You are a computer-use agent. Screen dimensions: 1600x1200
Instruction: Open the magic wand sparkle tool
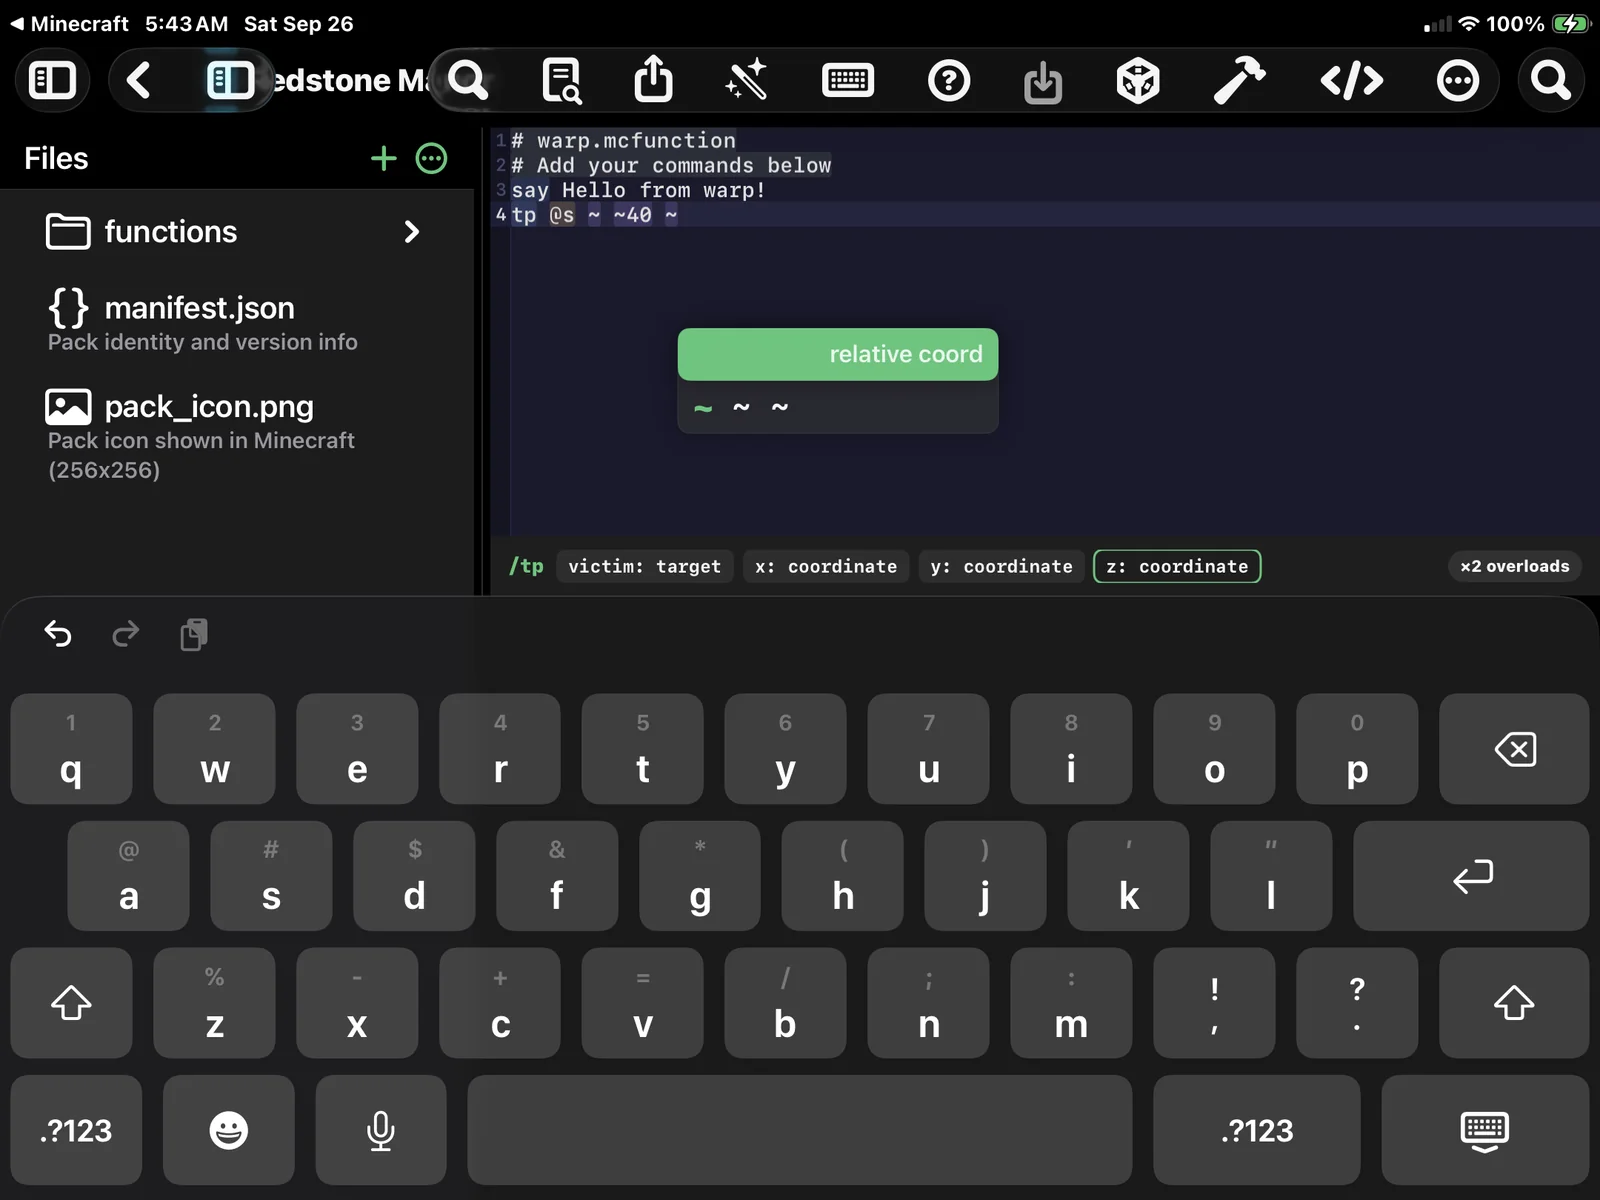tap(747, 80)
